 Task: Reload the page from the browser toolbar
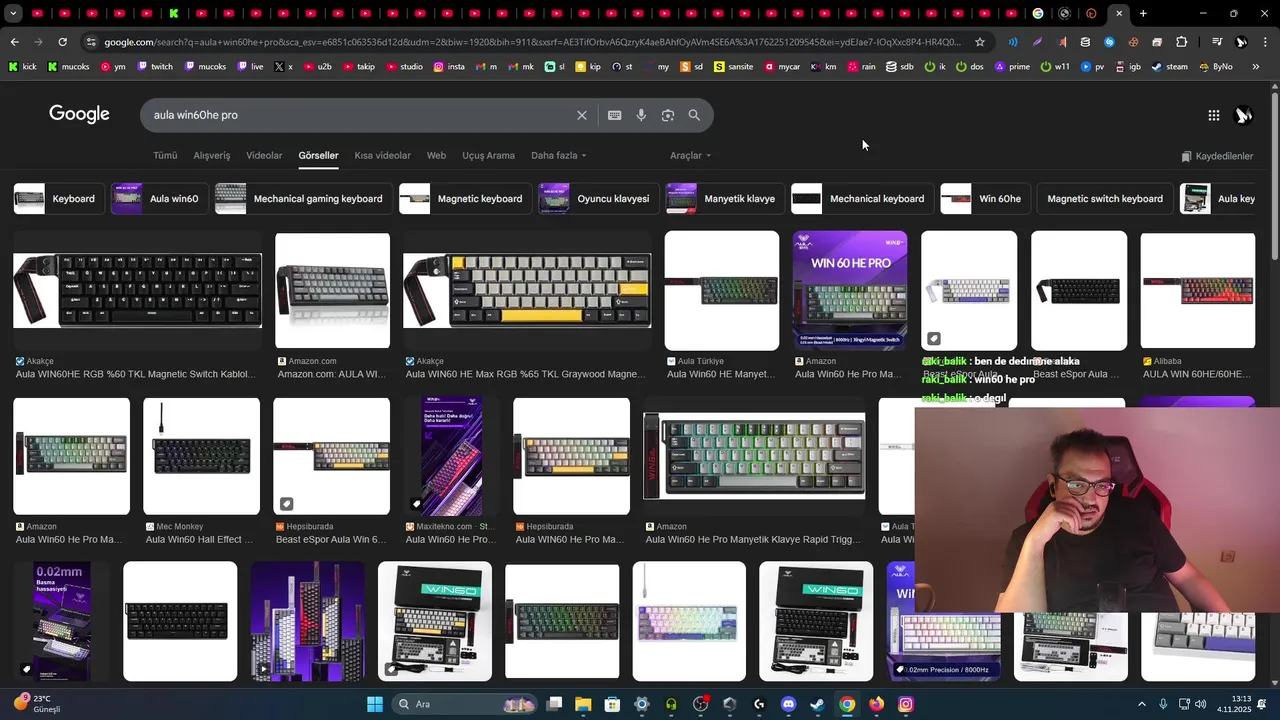tap(62, 42)
